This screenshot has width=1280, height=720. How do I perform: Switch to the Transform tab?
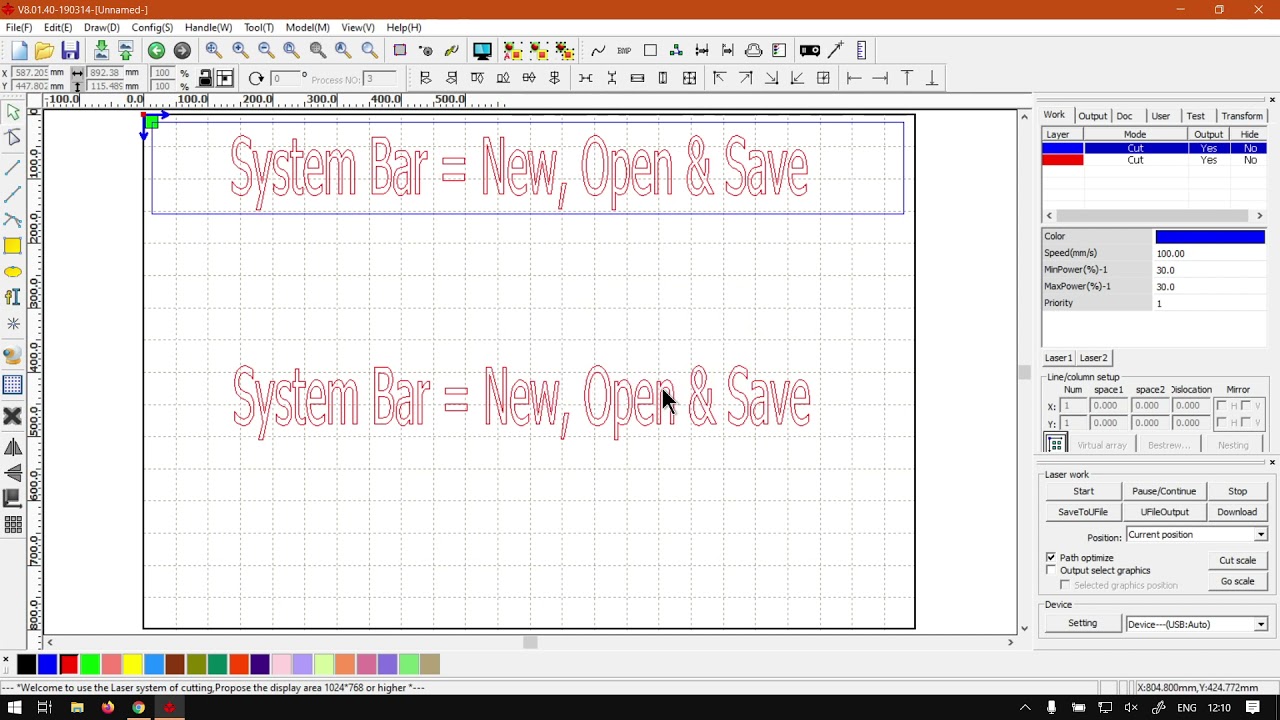[x=1242, y=116]
